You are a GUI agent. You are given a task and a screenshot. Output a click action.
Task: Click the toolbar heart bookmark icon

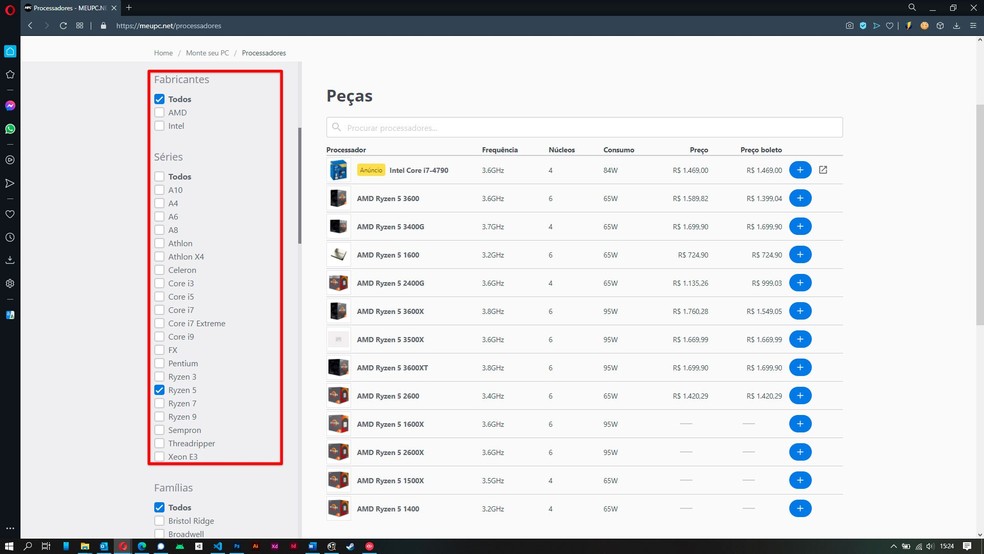click(x=889, y=26)
